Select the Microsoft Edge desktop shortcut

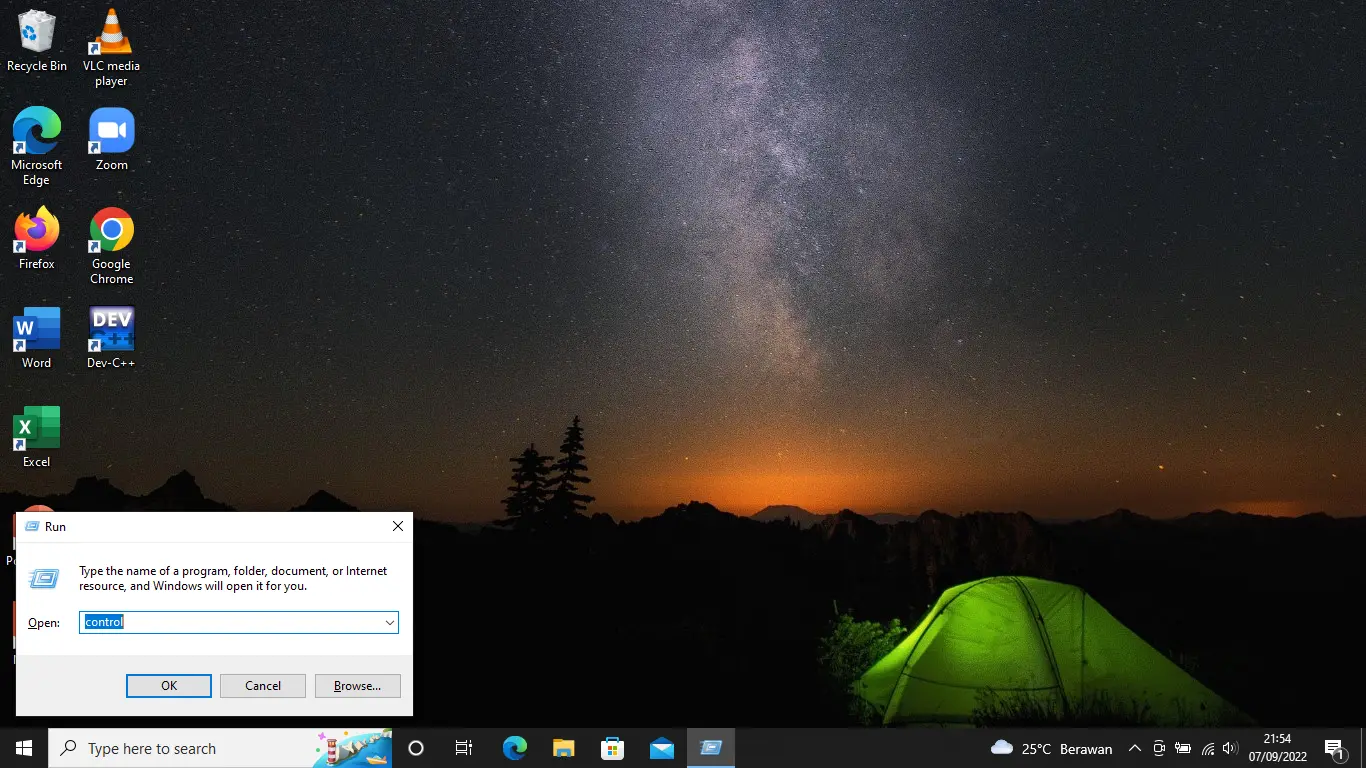coord(37,146)
